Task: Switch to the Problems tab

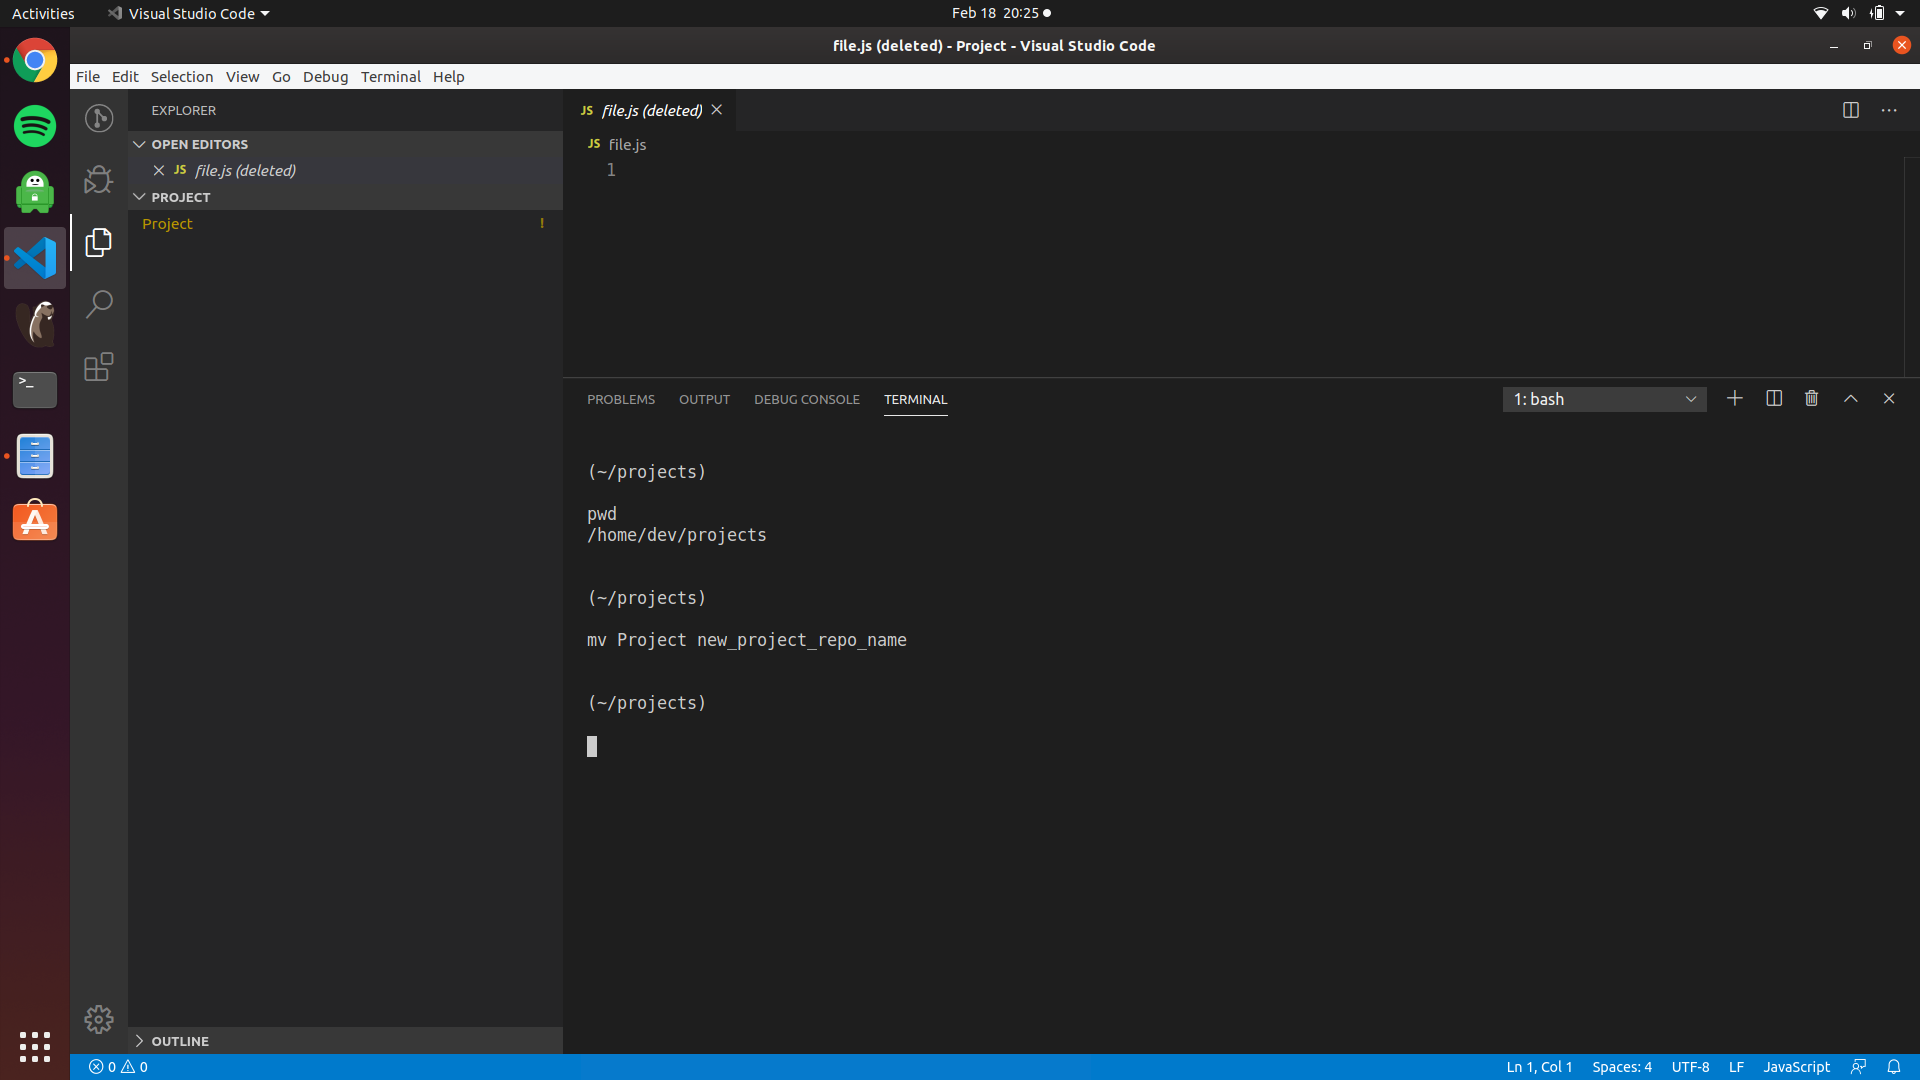Action: pyautogui.click(x=620, y=399)
